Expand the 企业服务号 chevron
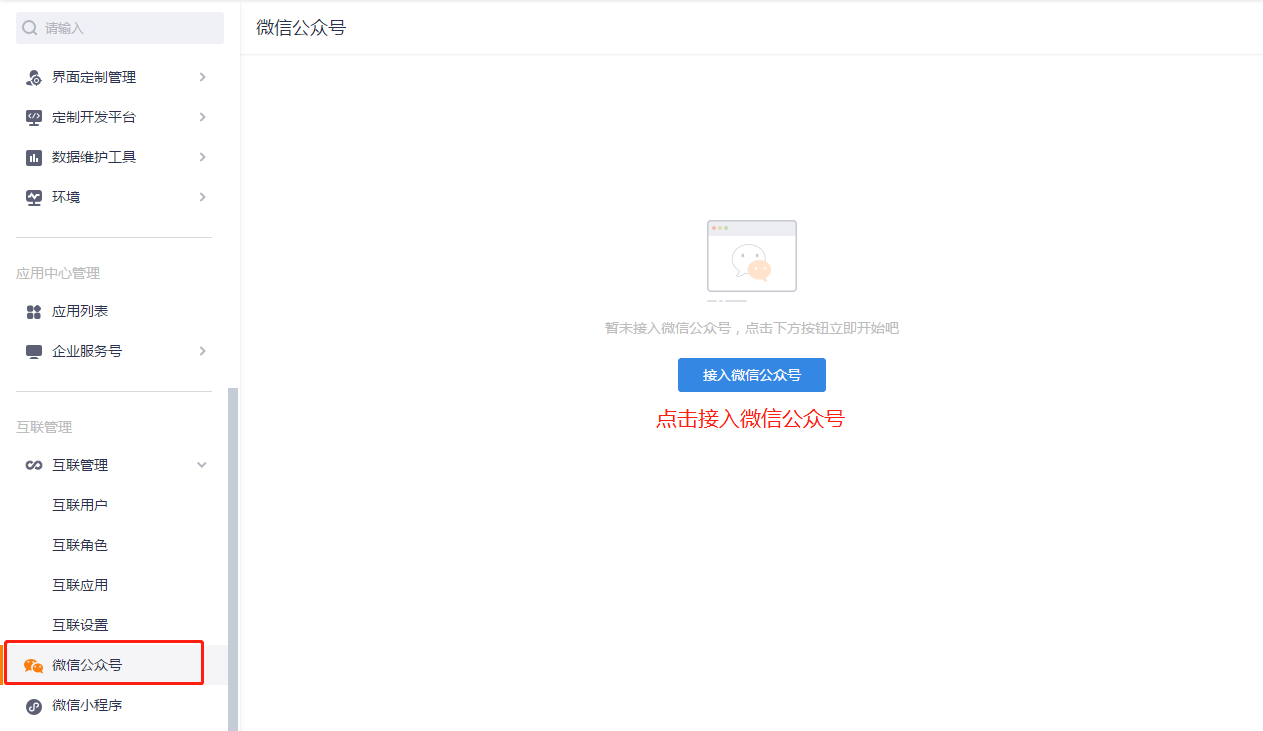Viewport: 1263px width, 731px height. point(202,351)
